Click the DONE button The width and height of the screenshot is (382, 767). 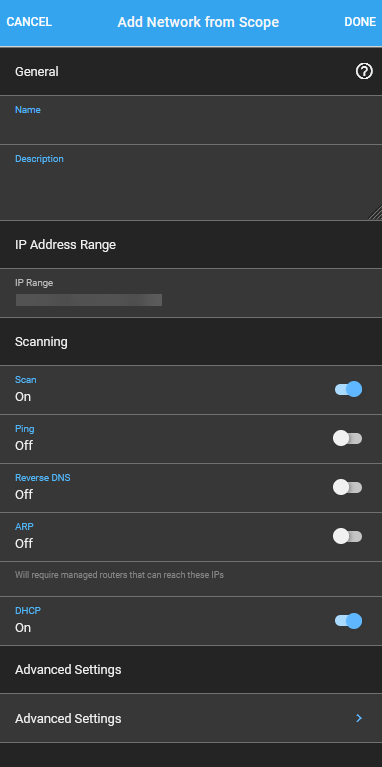[x=360, y=22]
